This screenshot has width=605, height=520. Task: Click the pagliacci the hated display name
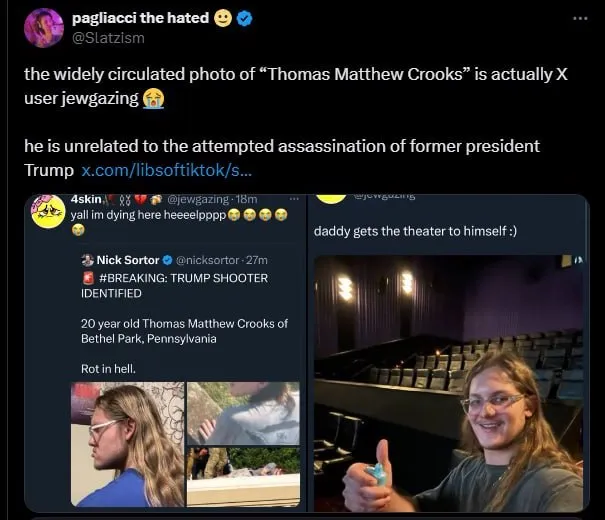(140, 18)
